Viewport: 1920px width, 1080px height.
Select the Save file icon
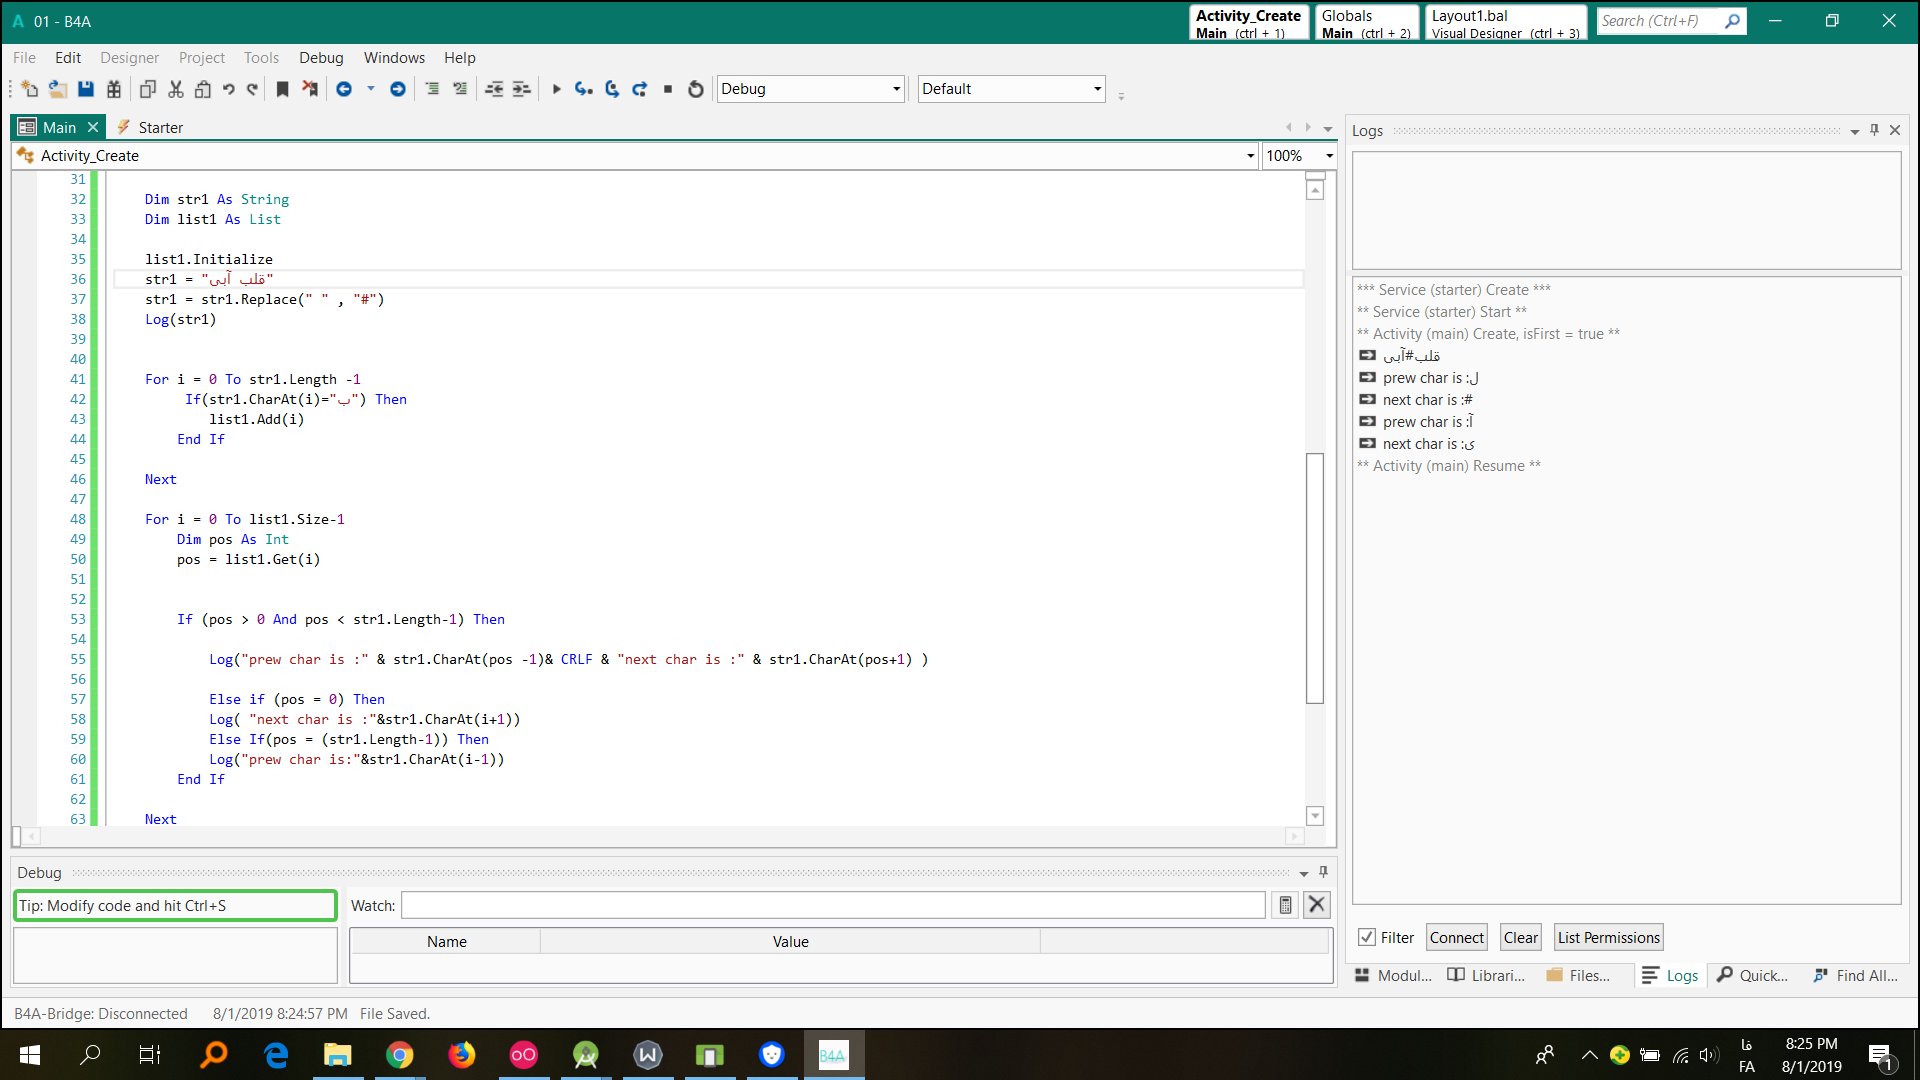pos(85,88)
